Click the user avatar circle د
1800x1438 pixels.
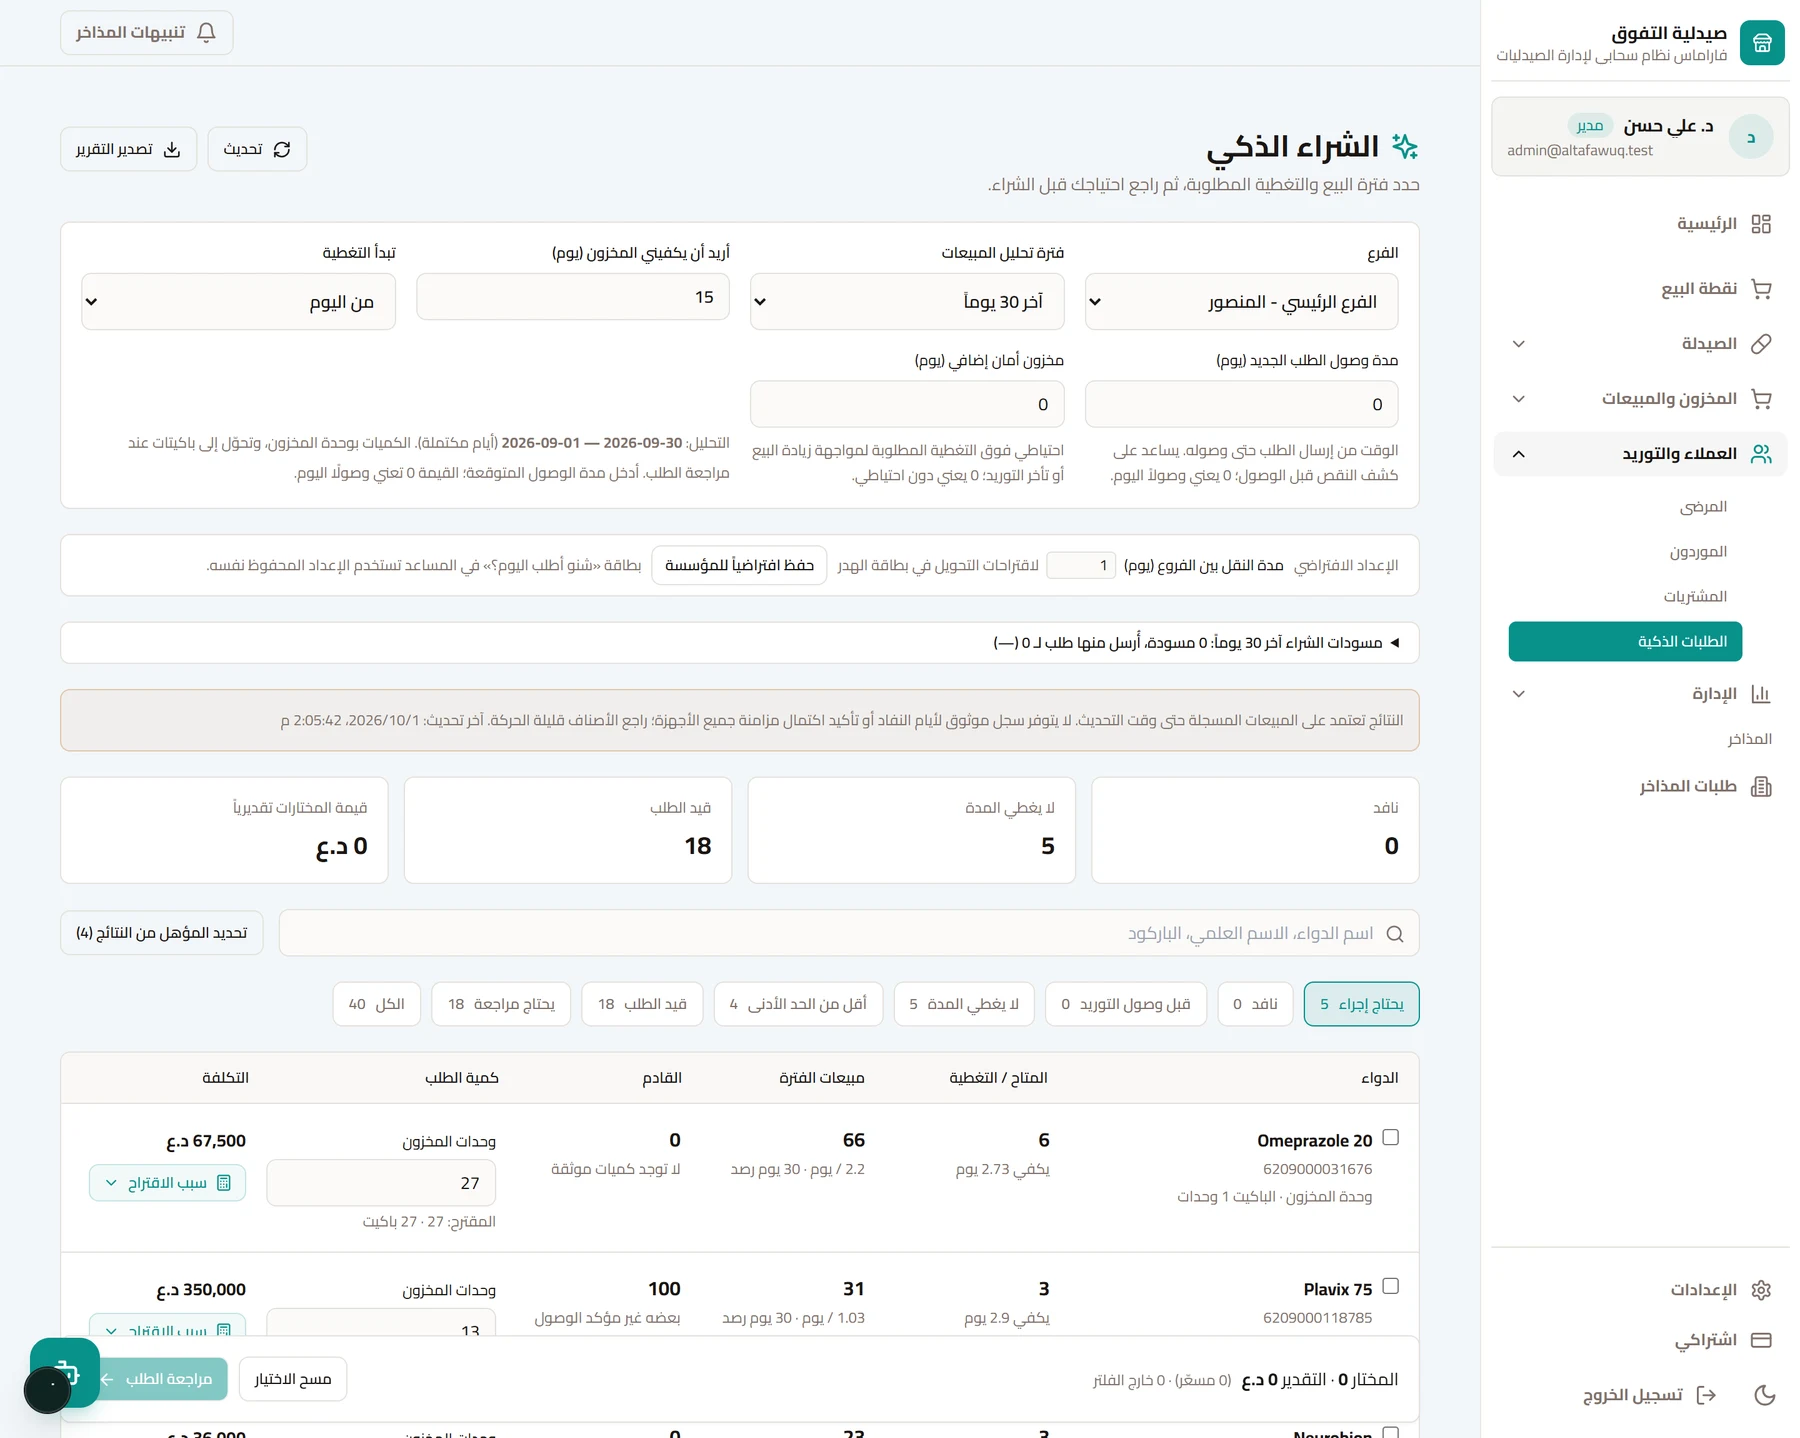click(x=1751, y=137)
